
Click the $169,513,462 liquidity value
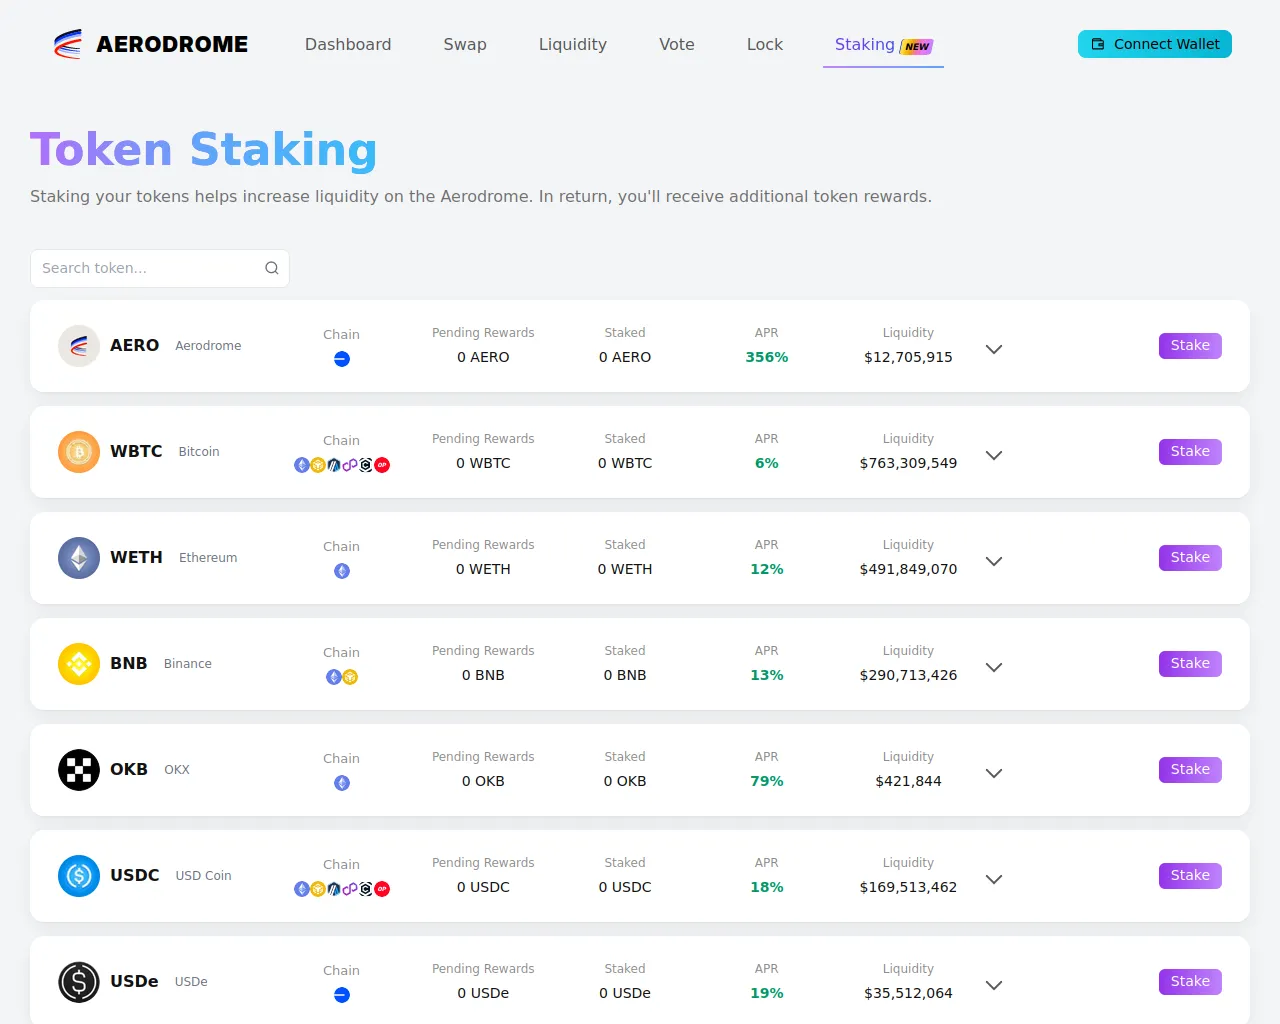(908, 887)
